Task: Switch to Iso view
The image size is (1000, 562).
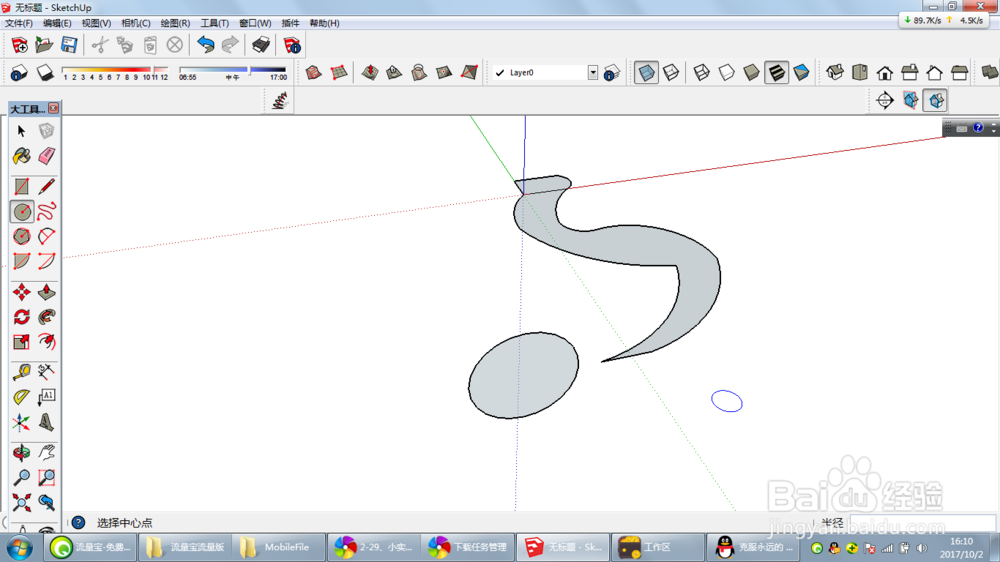Action: 835,73
